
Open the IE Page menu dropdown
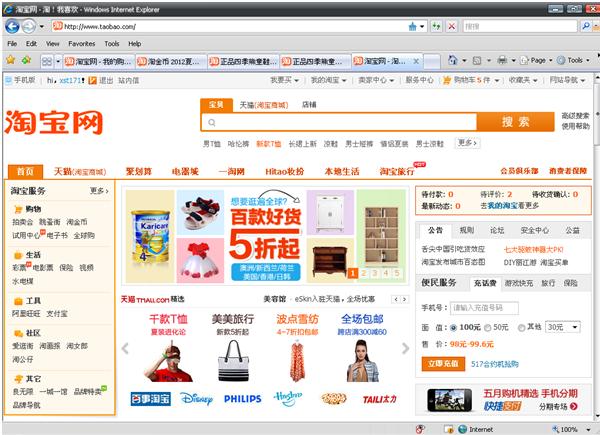536,60
